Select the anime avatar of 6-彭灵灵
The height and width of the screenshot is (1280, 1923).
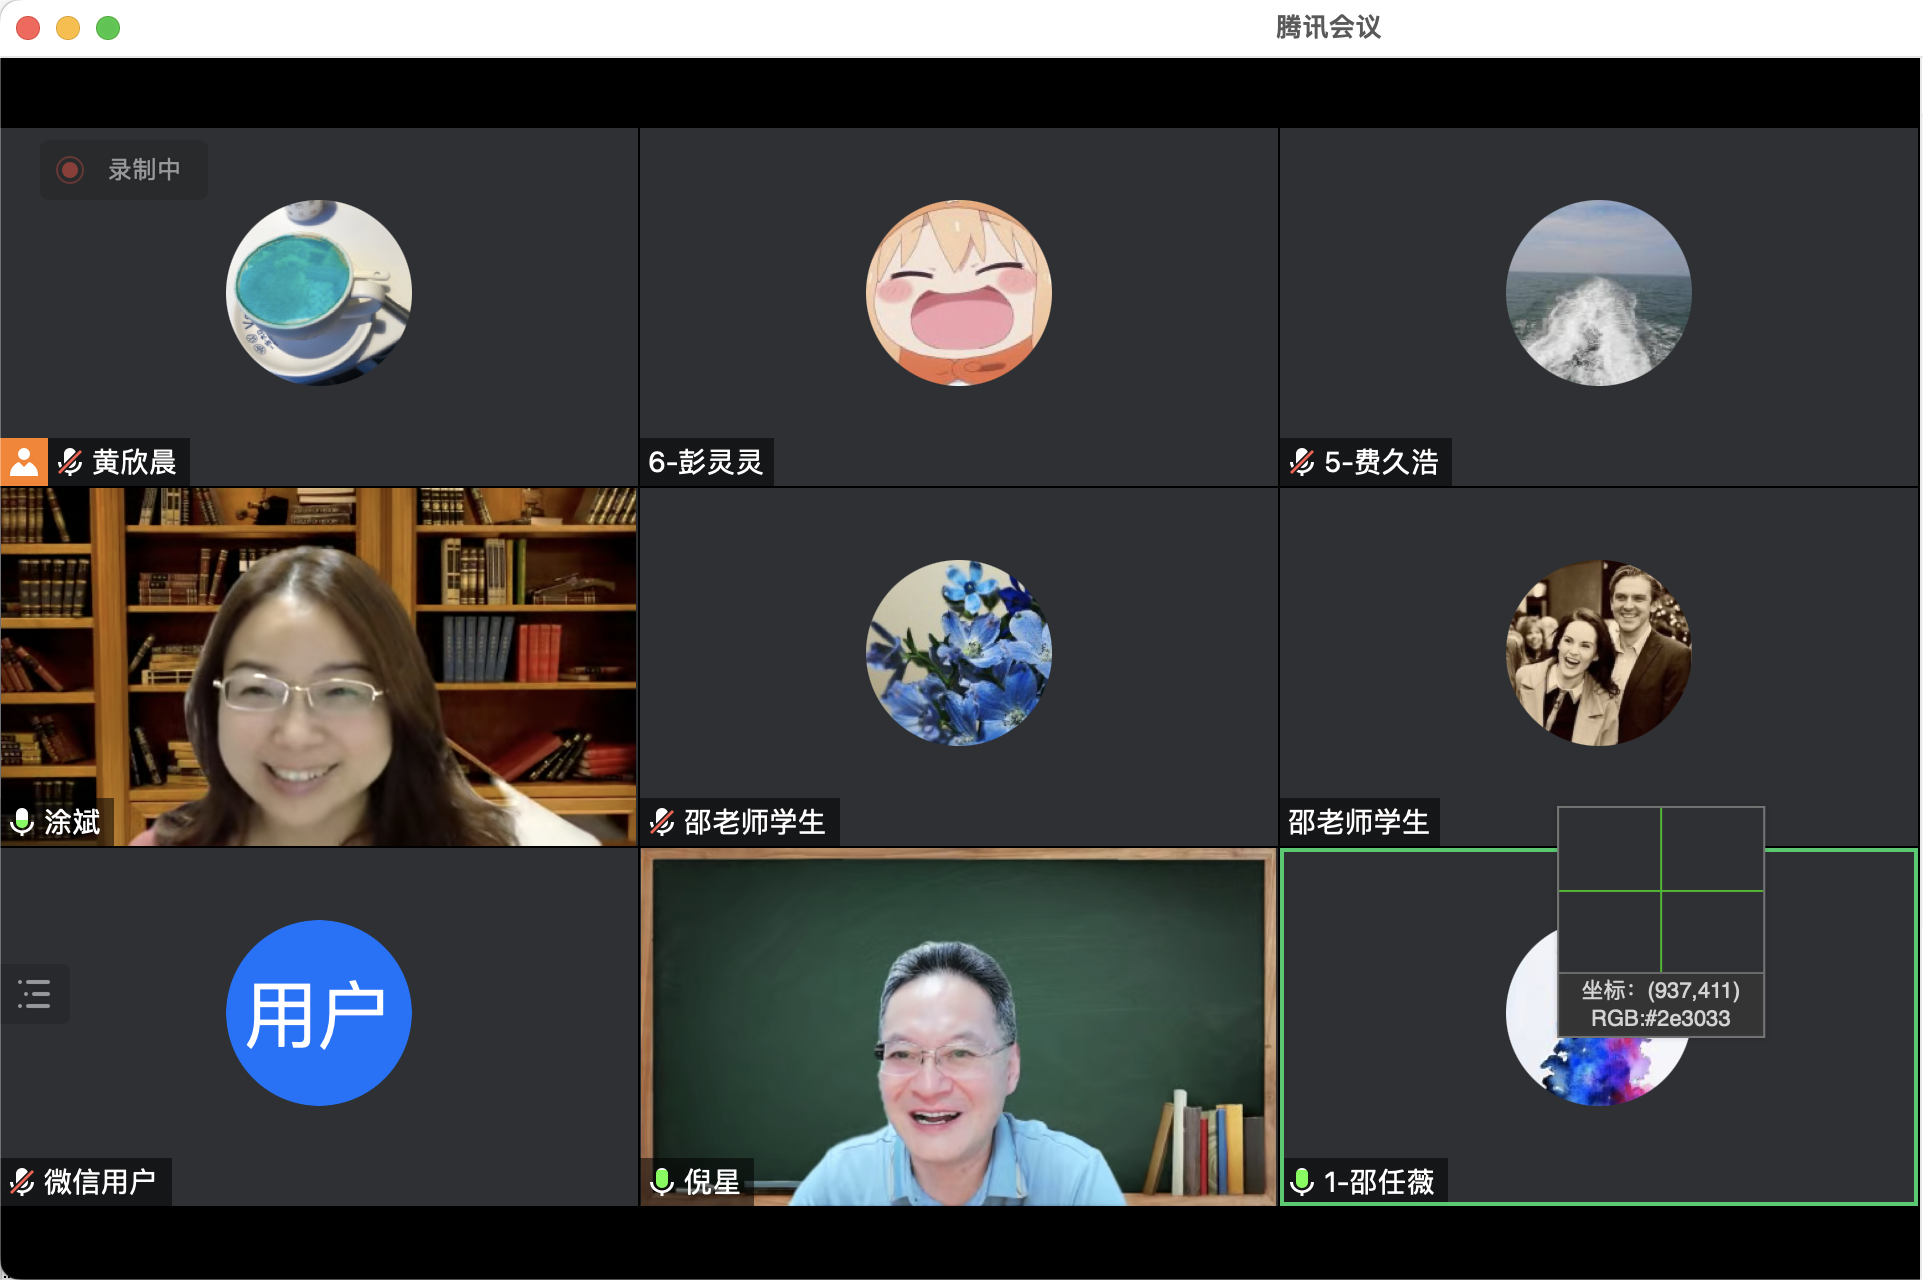pos(958,293)
